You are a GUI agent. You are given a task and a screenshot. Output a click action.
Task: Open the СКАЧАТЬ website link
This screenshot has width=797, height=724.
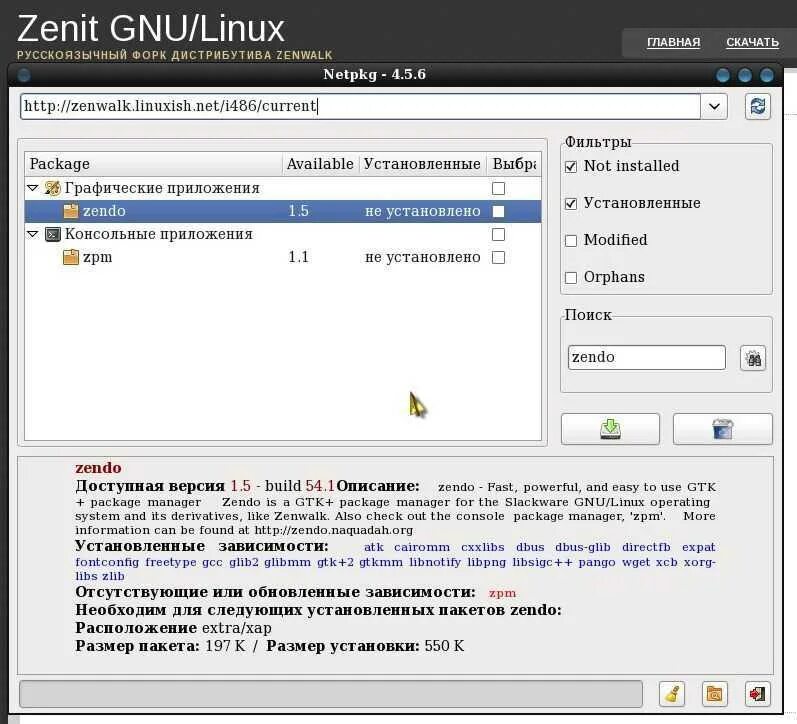752,42
